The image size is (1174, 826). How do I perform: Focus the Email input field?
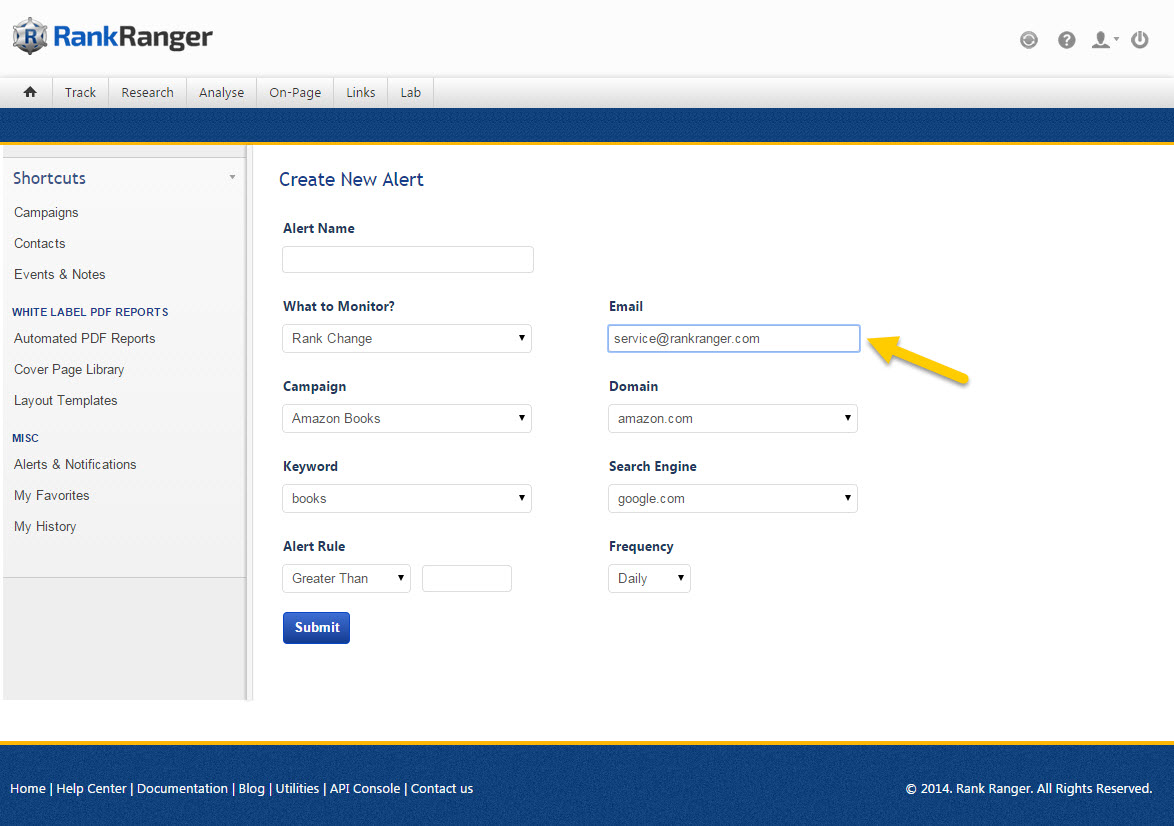click(x=733, y=338)
